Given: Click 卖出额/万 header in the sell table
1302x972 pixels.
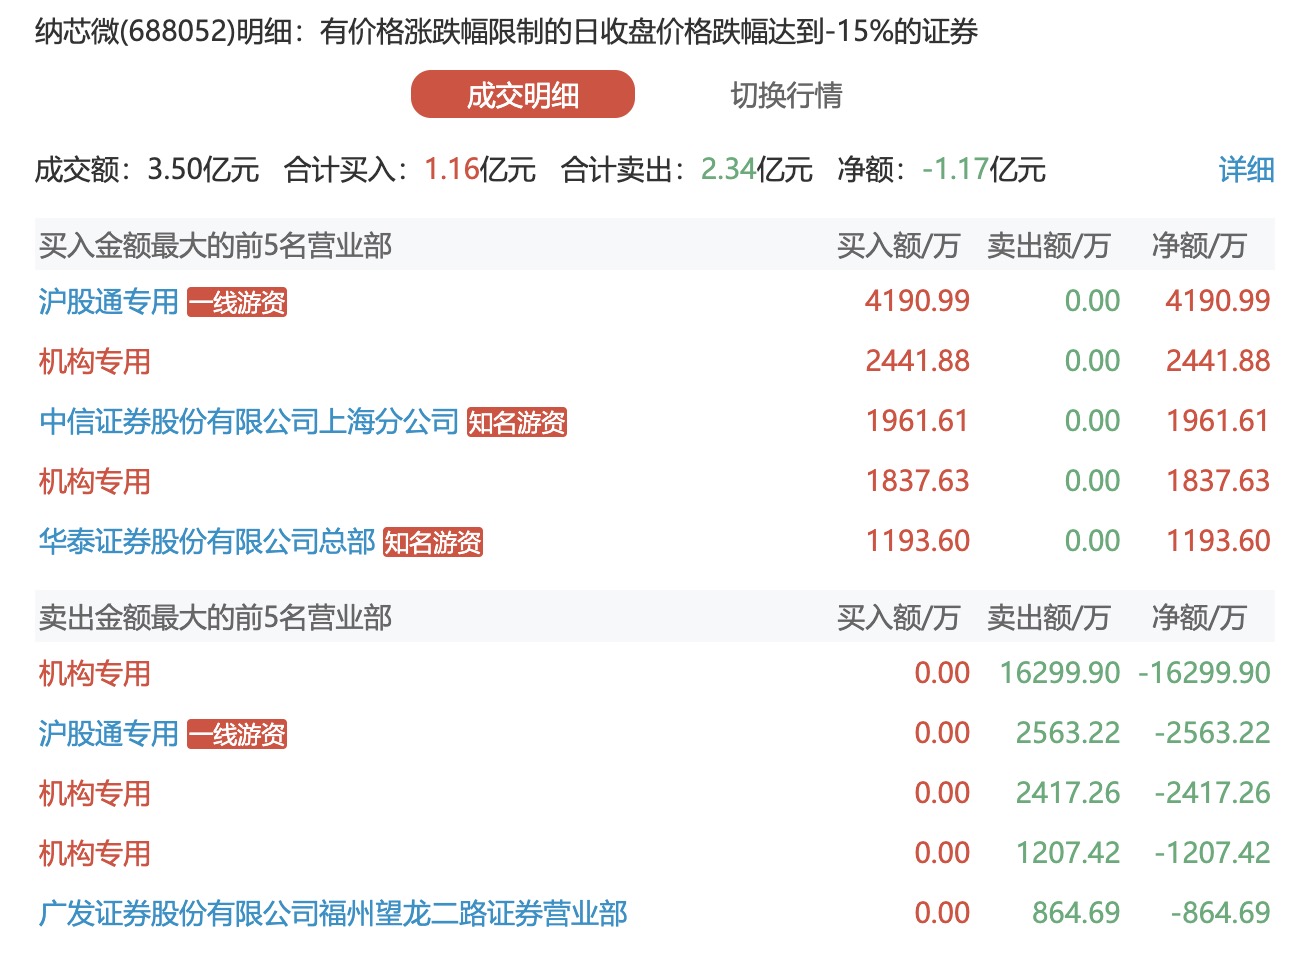Looking at the screenshot, I should pyautogui.click(x=1048, y=617).
